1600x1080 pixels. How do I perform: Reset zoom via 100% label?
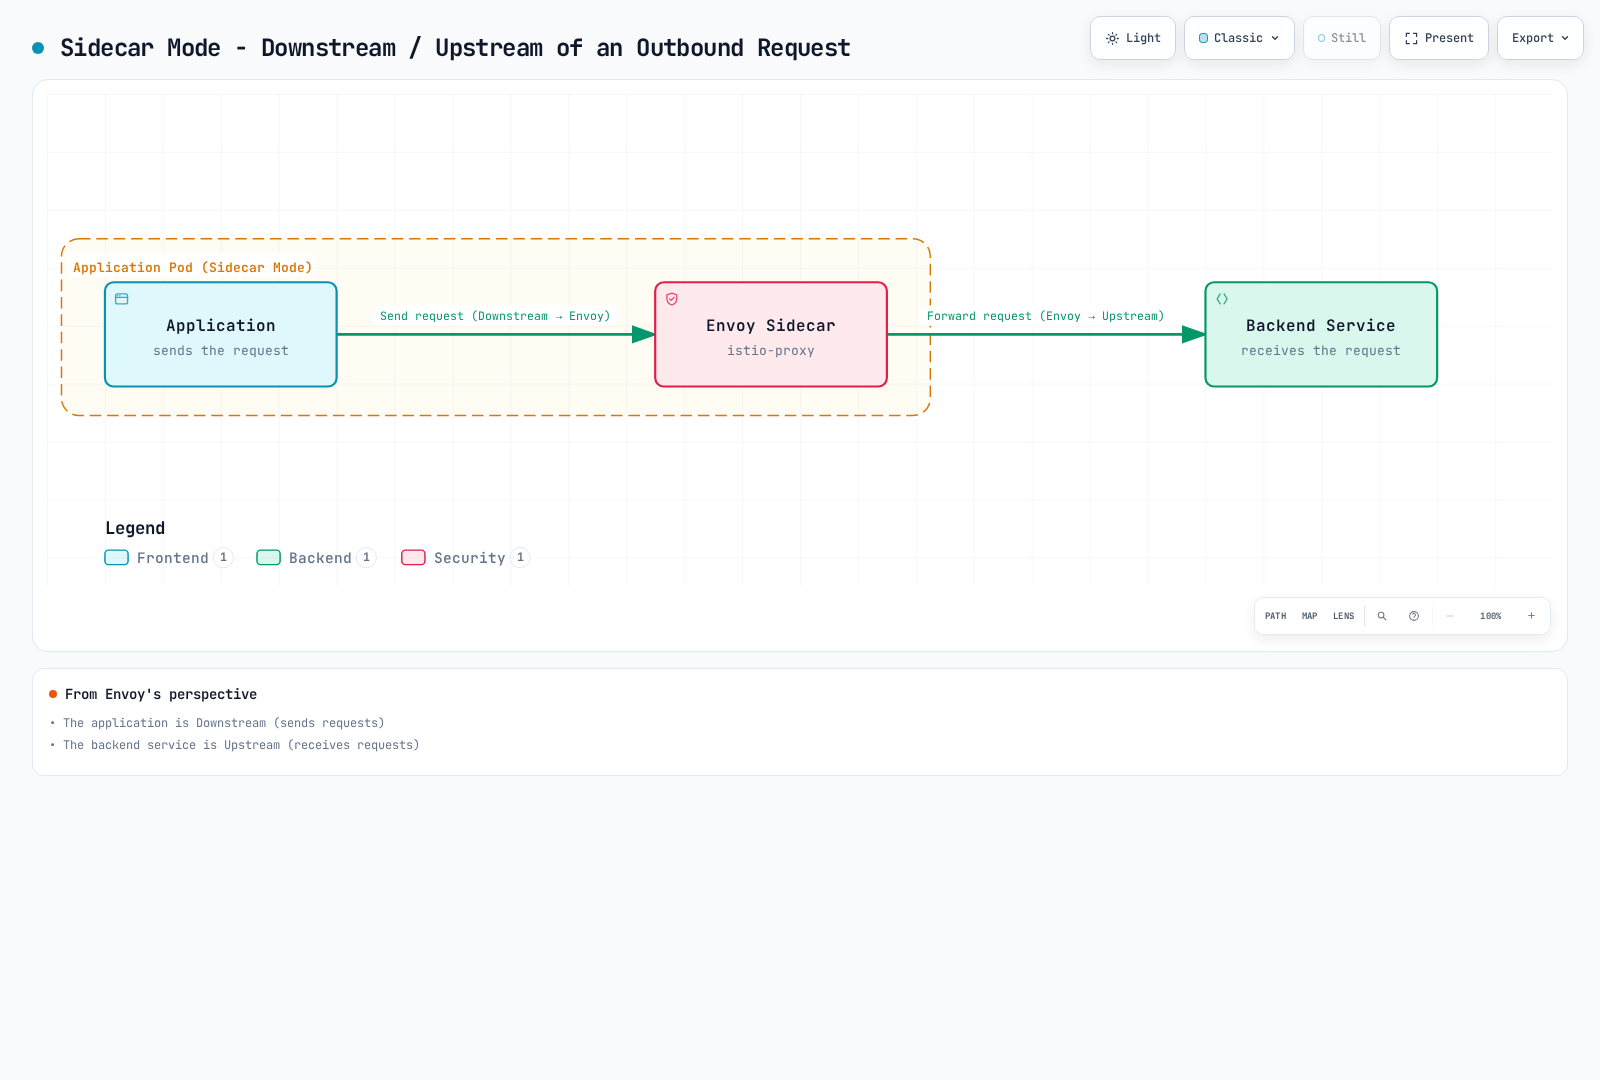coord(1491,616)
